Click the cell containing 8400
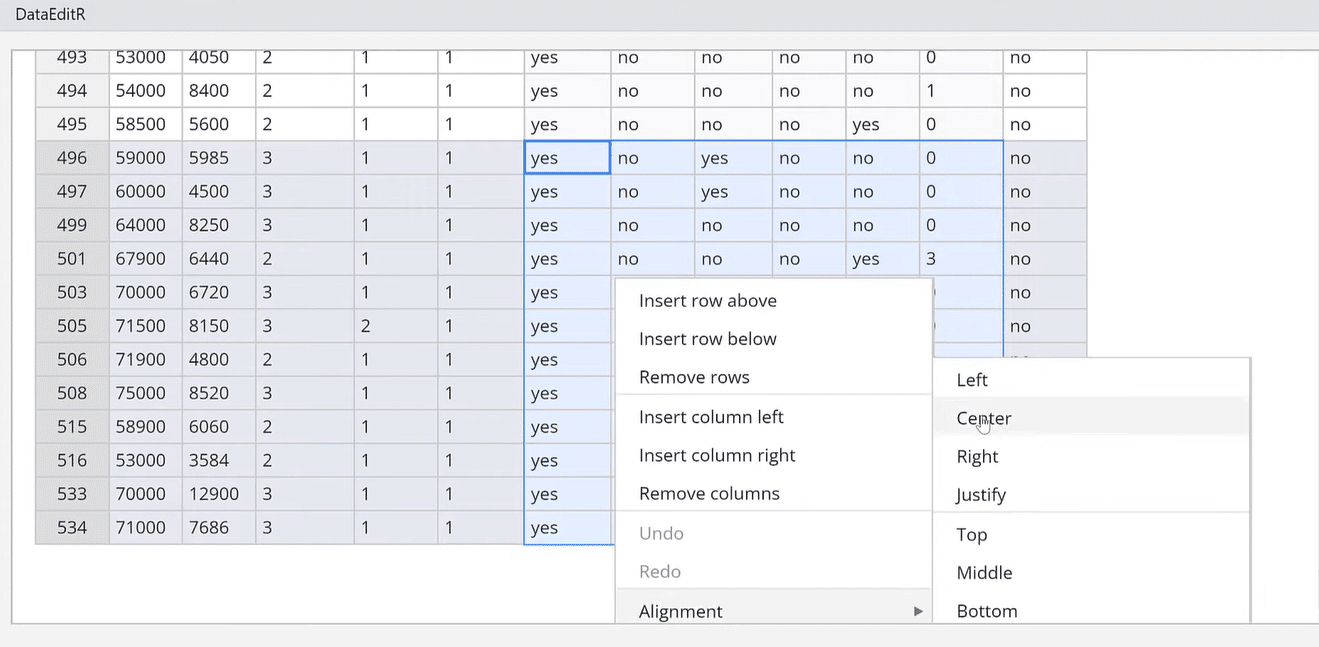The image size is (1319, 647). (219, 91)
